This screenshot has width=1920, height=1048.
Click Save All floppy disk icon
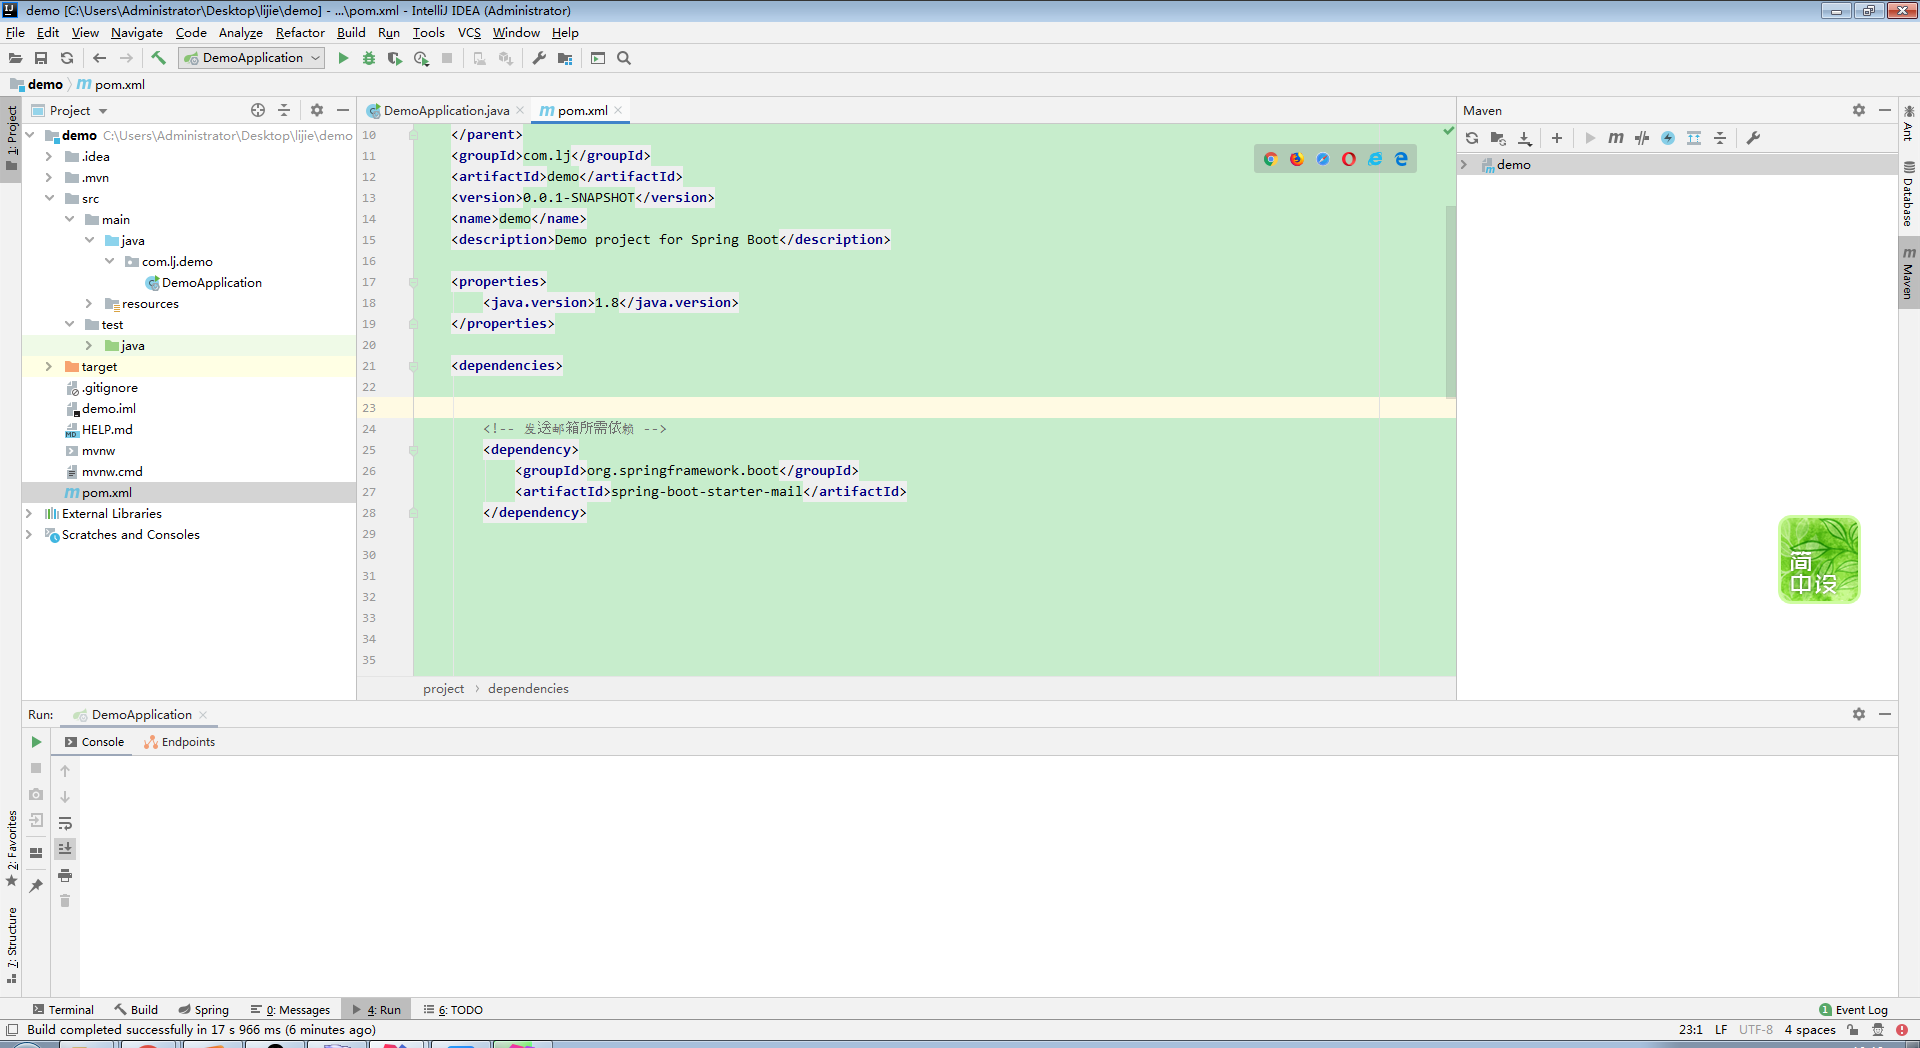41,58
